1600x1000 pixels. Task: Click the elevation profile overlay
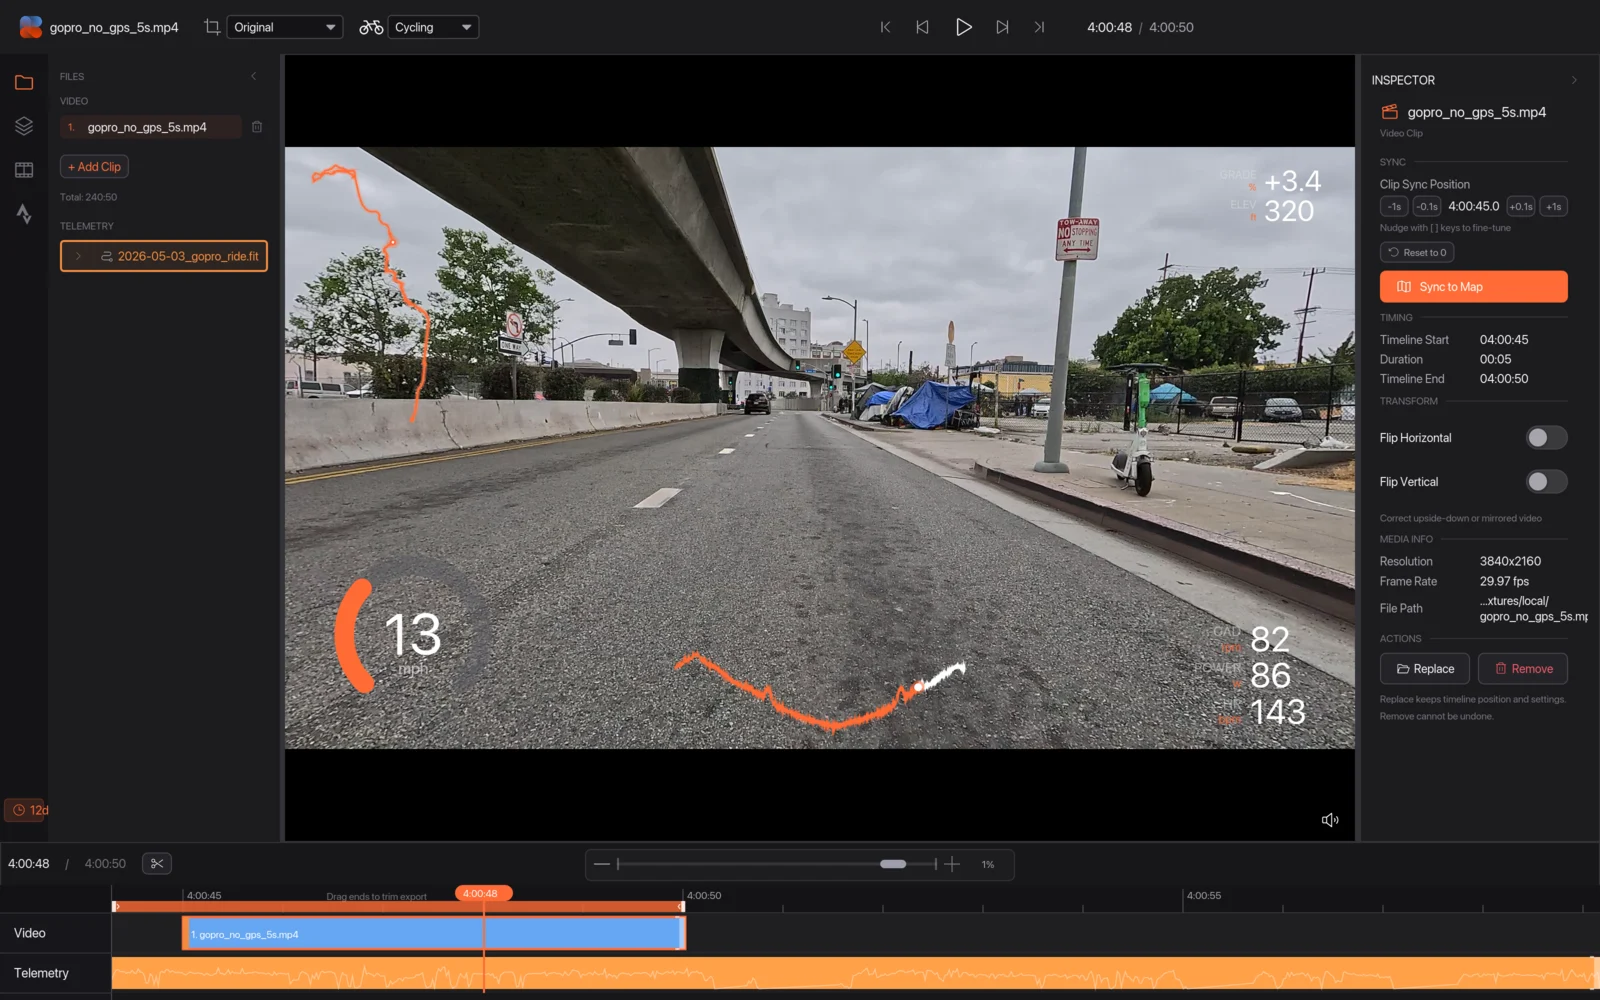(820, 692)
